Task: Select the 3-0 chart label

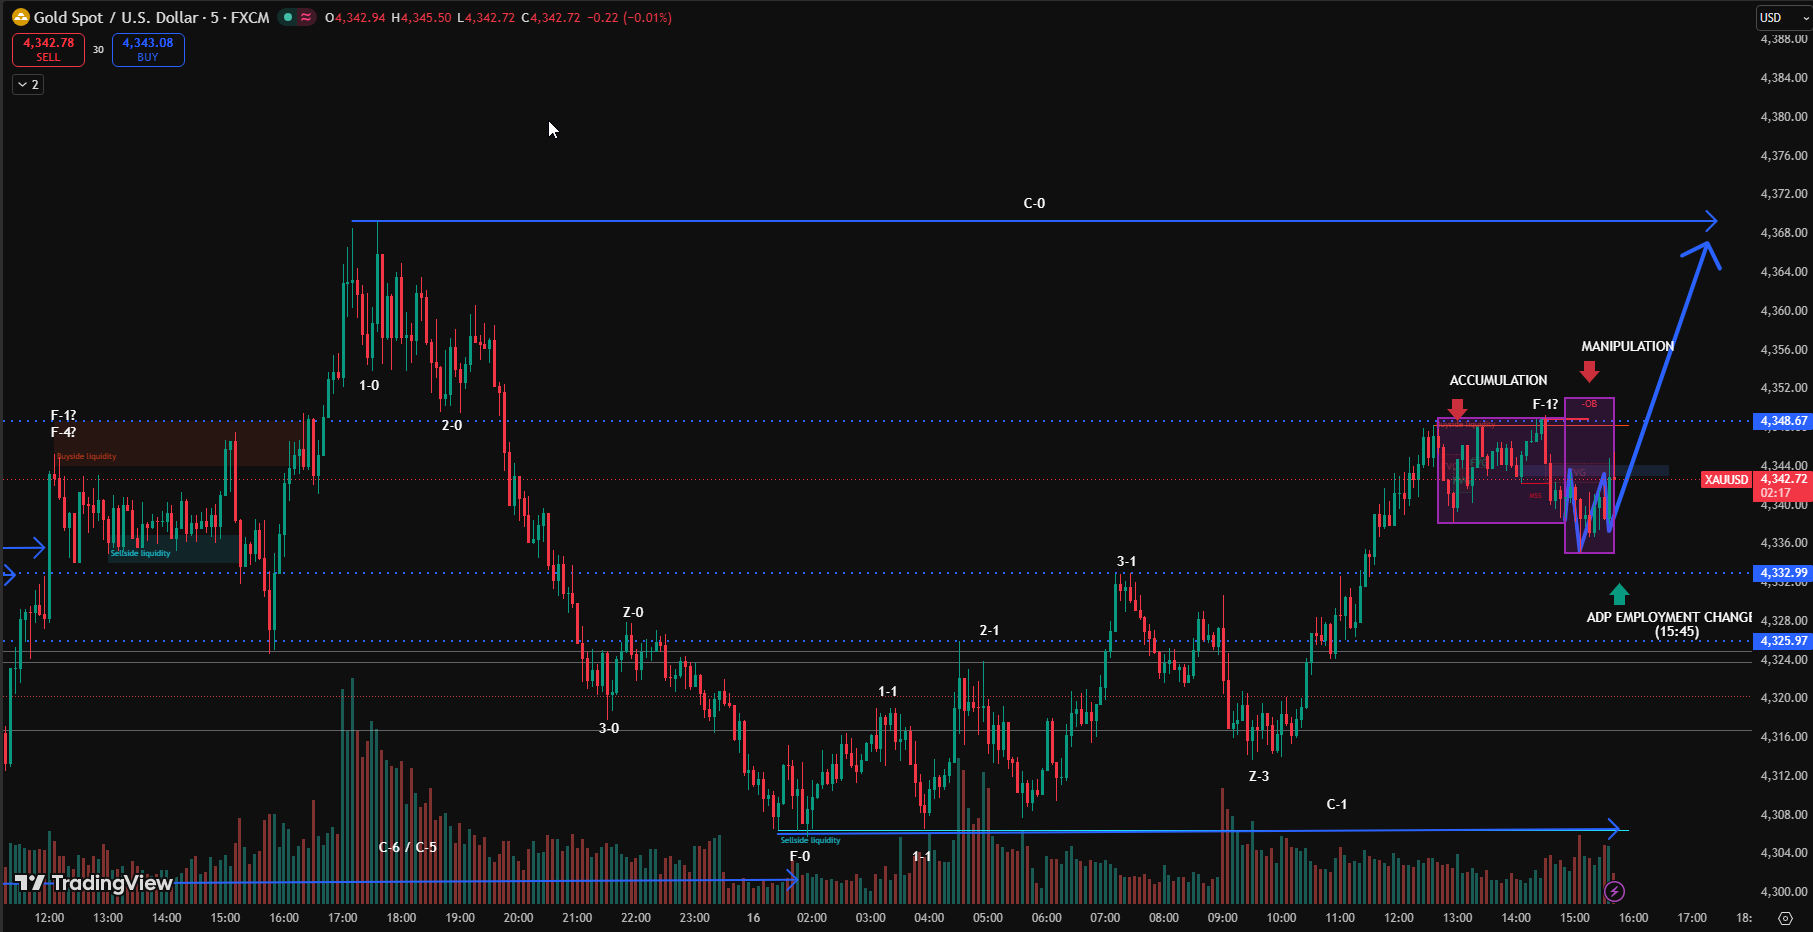Action: tap(609, 728)
